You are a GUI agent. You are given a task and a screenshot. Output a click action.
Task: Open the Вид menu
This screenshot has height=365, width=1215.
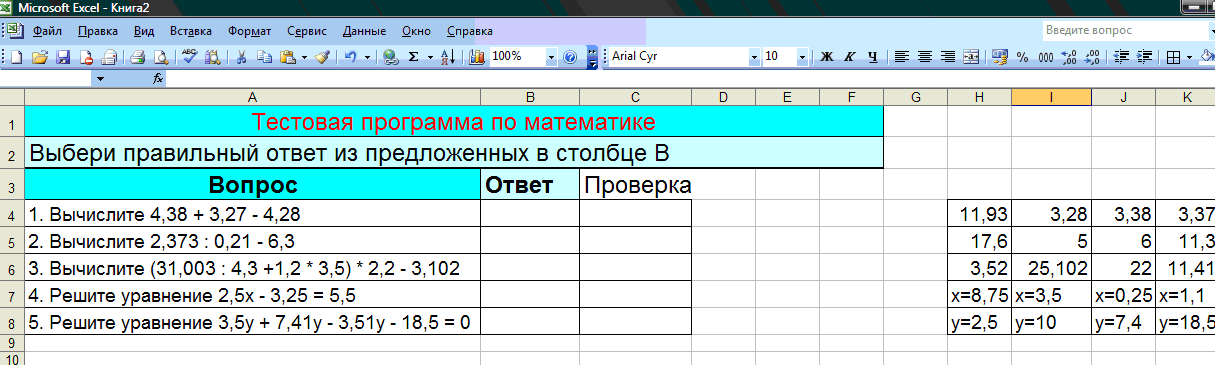144,31
